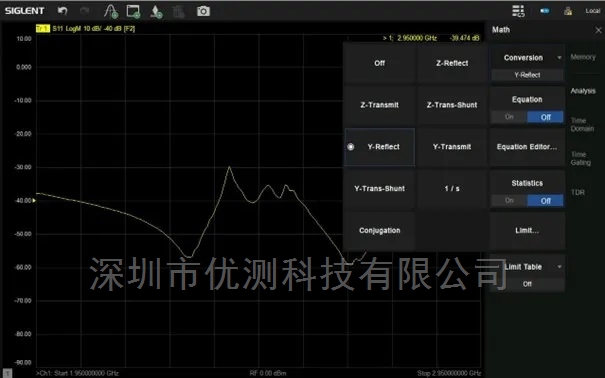605x378 pixels.
Task: Click marker 1 readout 2.950000 GHz
Action: point(410,38)
